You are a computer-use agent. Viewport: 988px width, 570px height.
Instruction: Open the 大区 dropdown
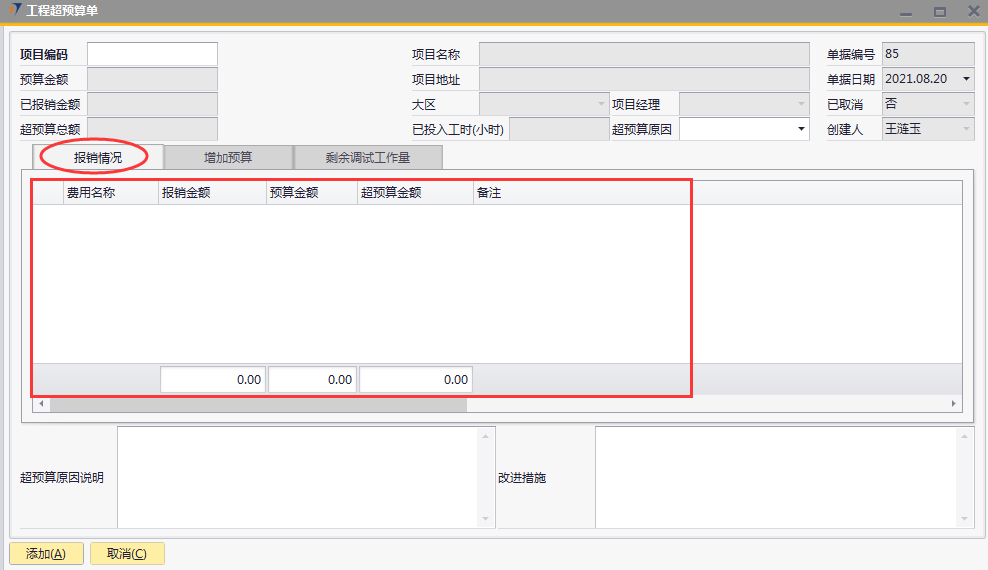[601, 104]
